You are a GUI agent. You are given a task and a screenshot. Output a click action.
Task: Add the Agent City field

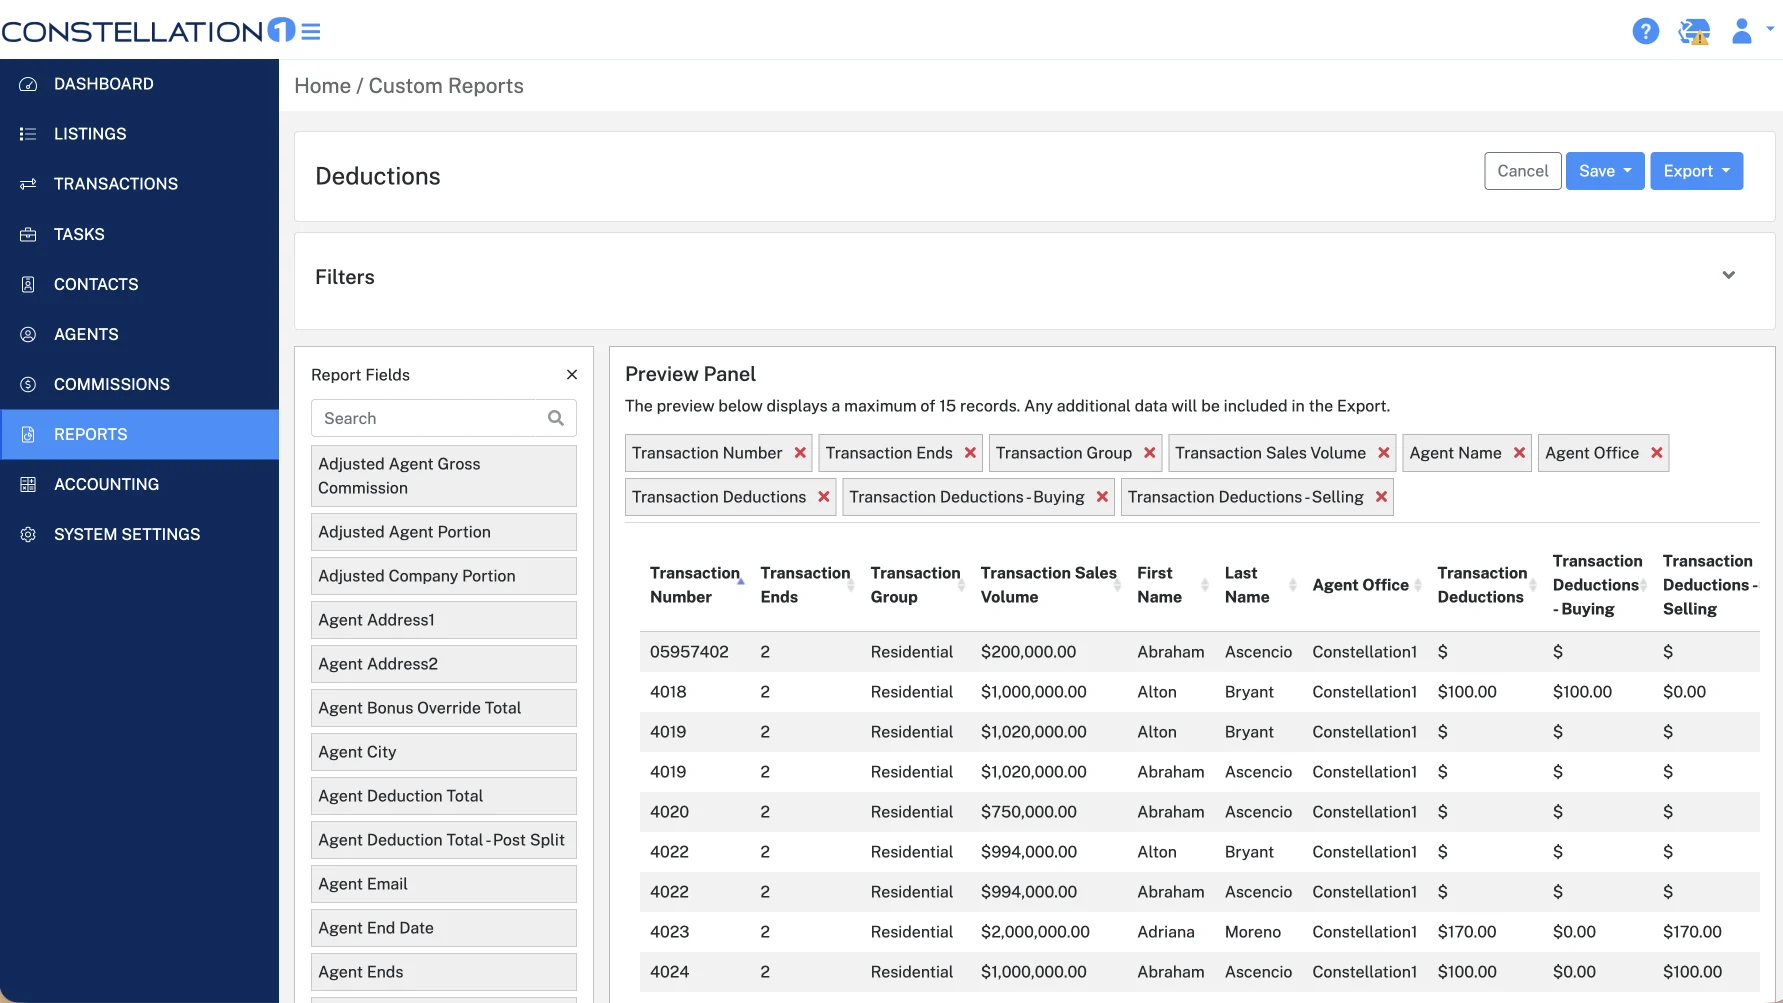click(444, 752)
